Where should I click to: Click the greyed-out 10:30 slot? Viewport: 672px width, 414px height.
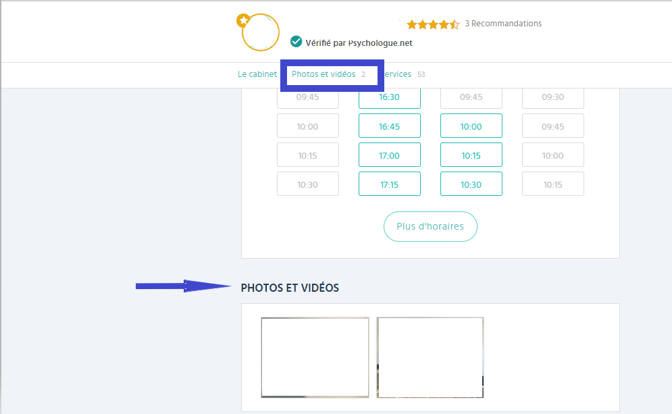[308, 184]
